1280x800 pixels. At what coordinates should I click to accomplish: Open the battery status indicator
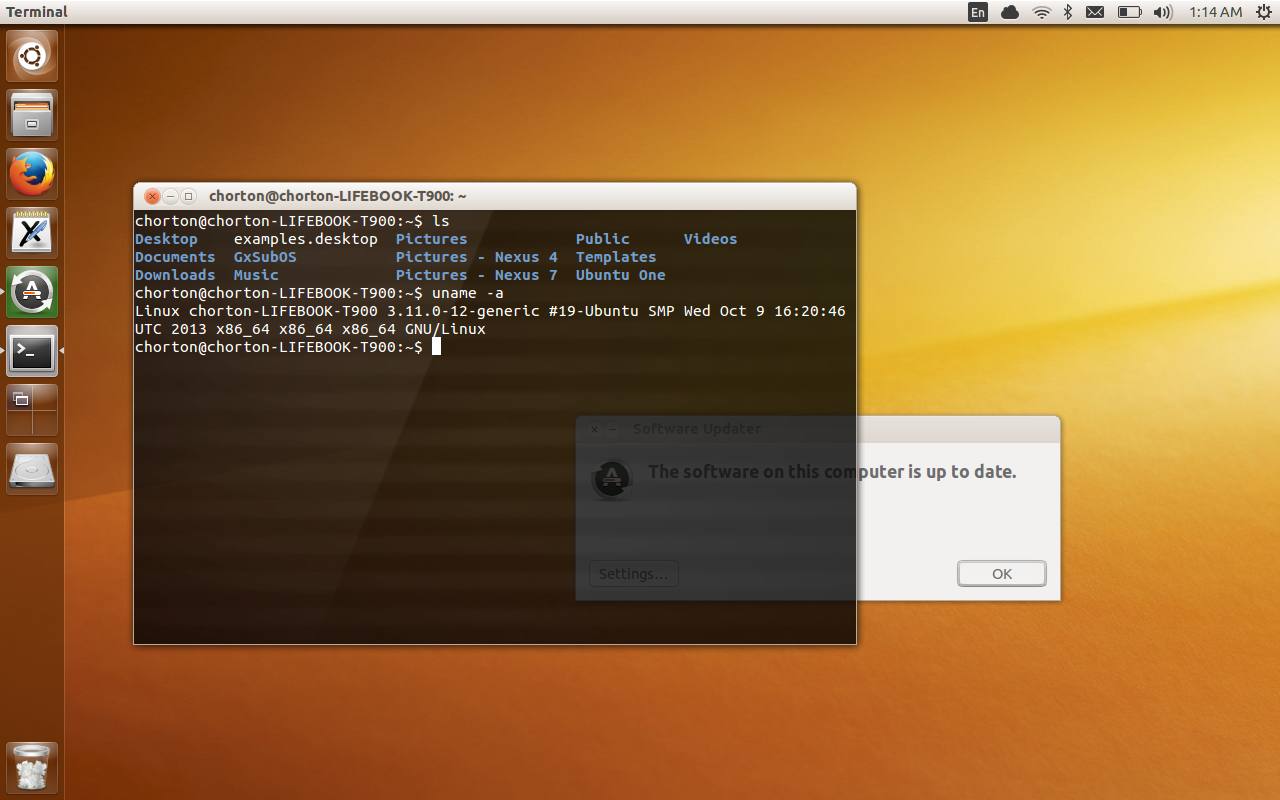point(1129,12)
